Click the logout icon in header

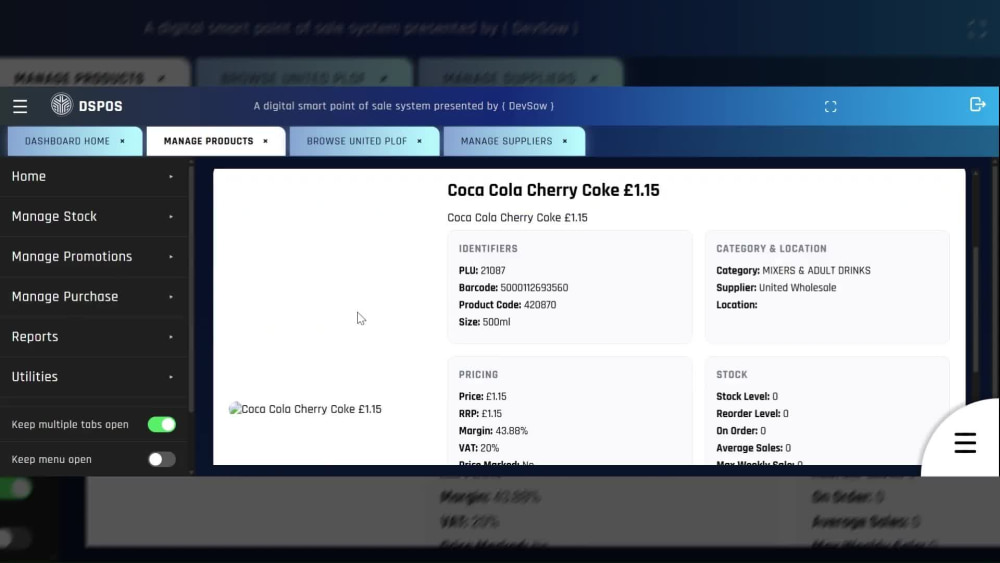(977, 105)
